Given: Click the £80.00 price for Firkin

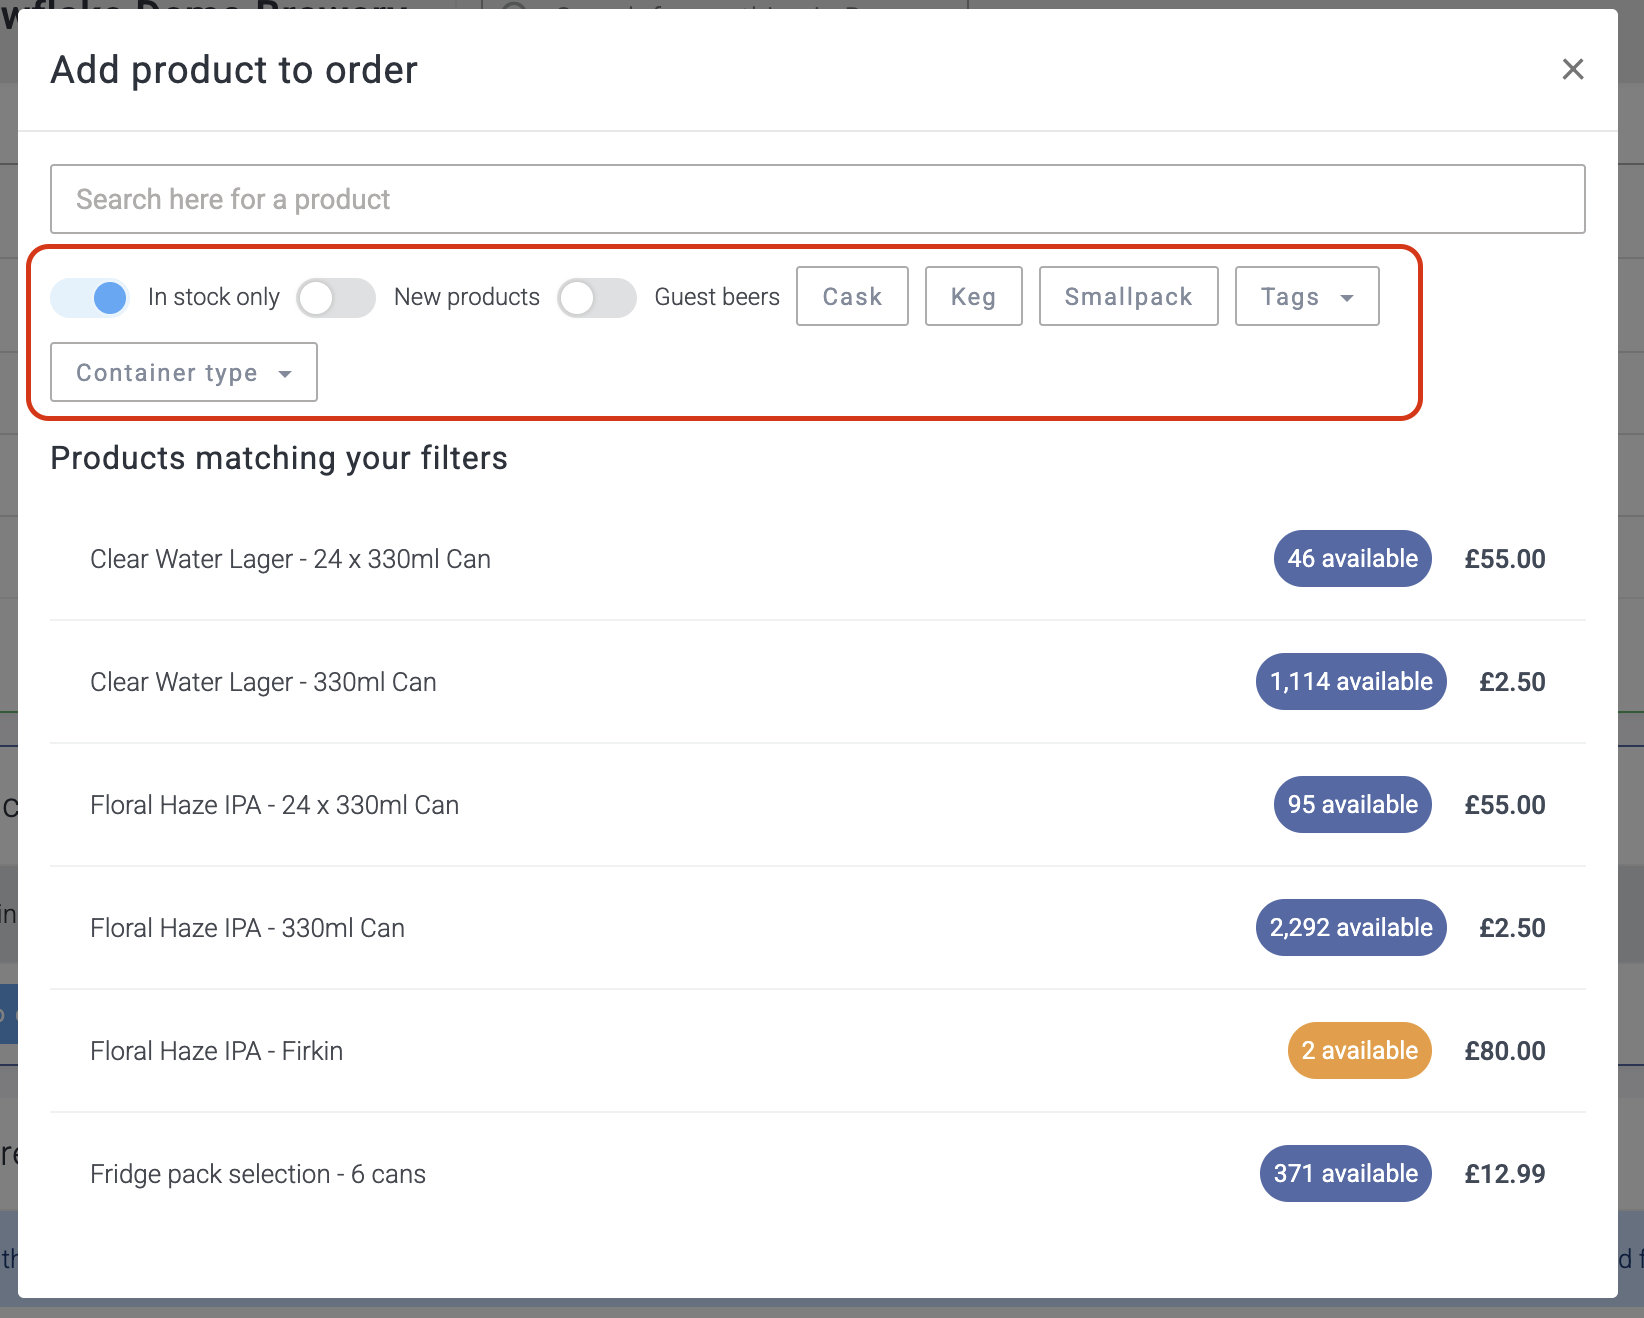Looking at the screenshot, I should pyautogui.click(x=1505, y=1051).
